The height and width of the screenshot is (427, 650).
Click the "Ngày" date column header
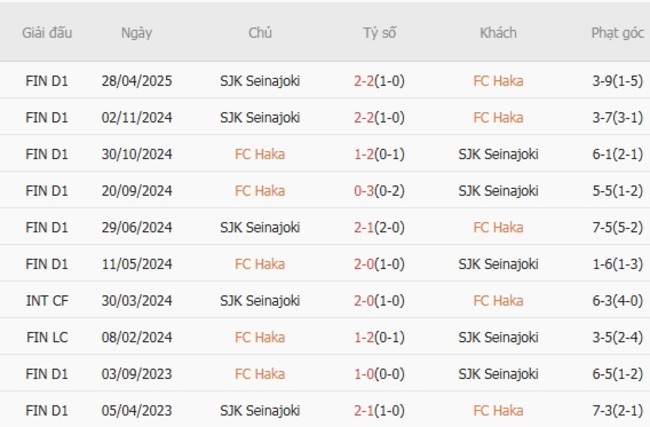[x=137, y=33]
